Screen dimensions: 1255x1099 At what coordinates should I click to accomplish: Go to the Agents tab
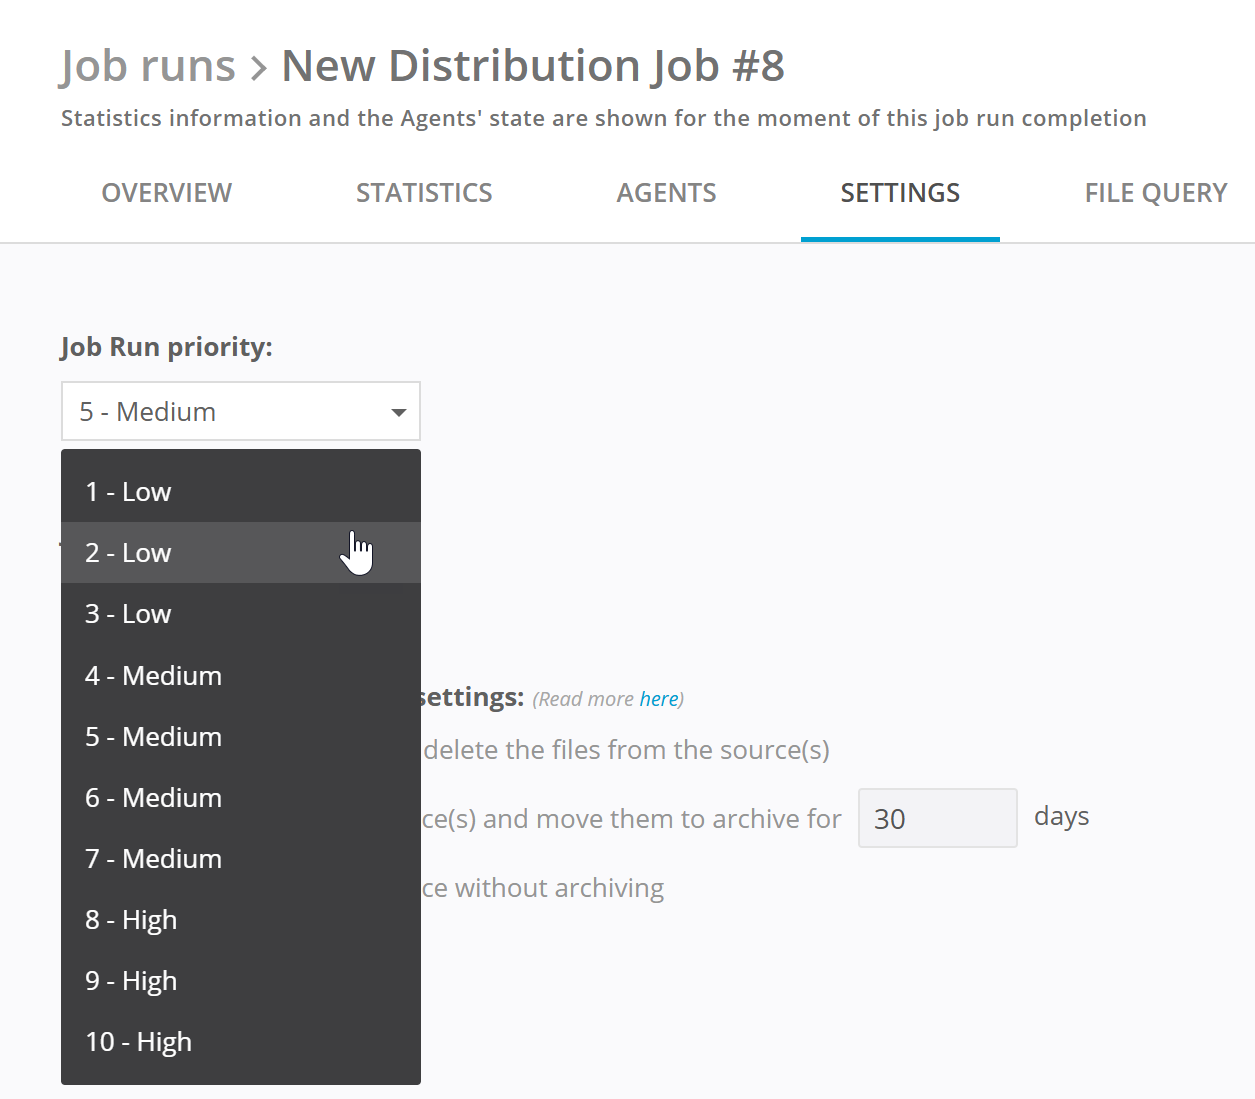tap(666, 193)
